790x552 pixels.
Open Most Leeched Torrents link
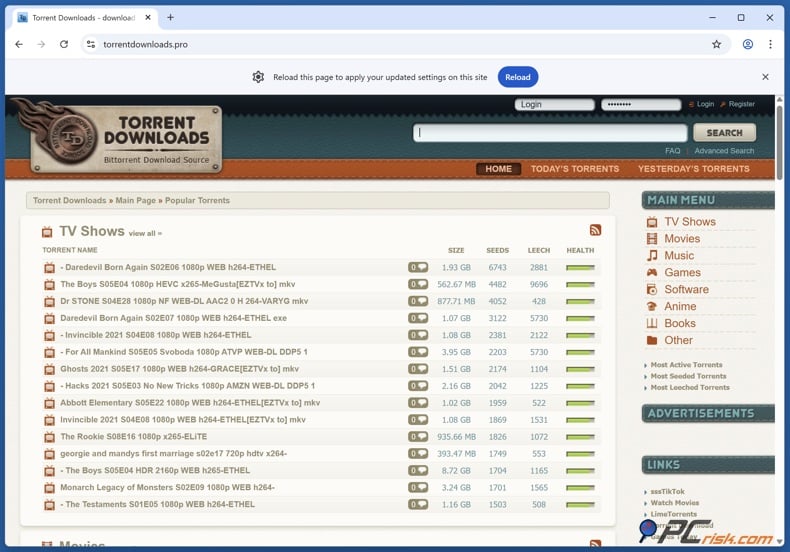pos(690,387)
